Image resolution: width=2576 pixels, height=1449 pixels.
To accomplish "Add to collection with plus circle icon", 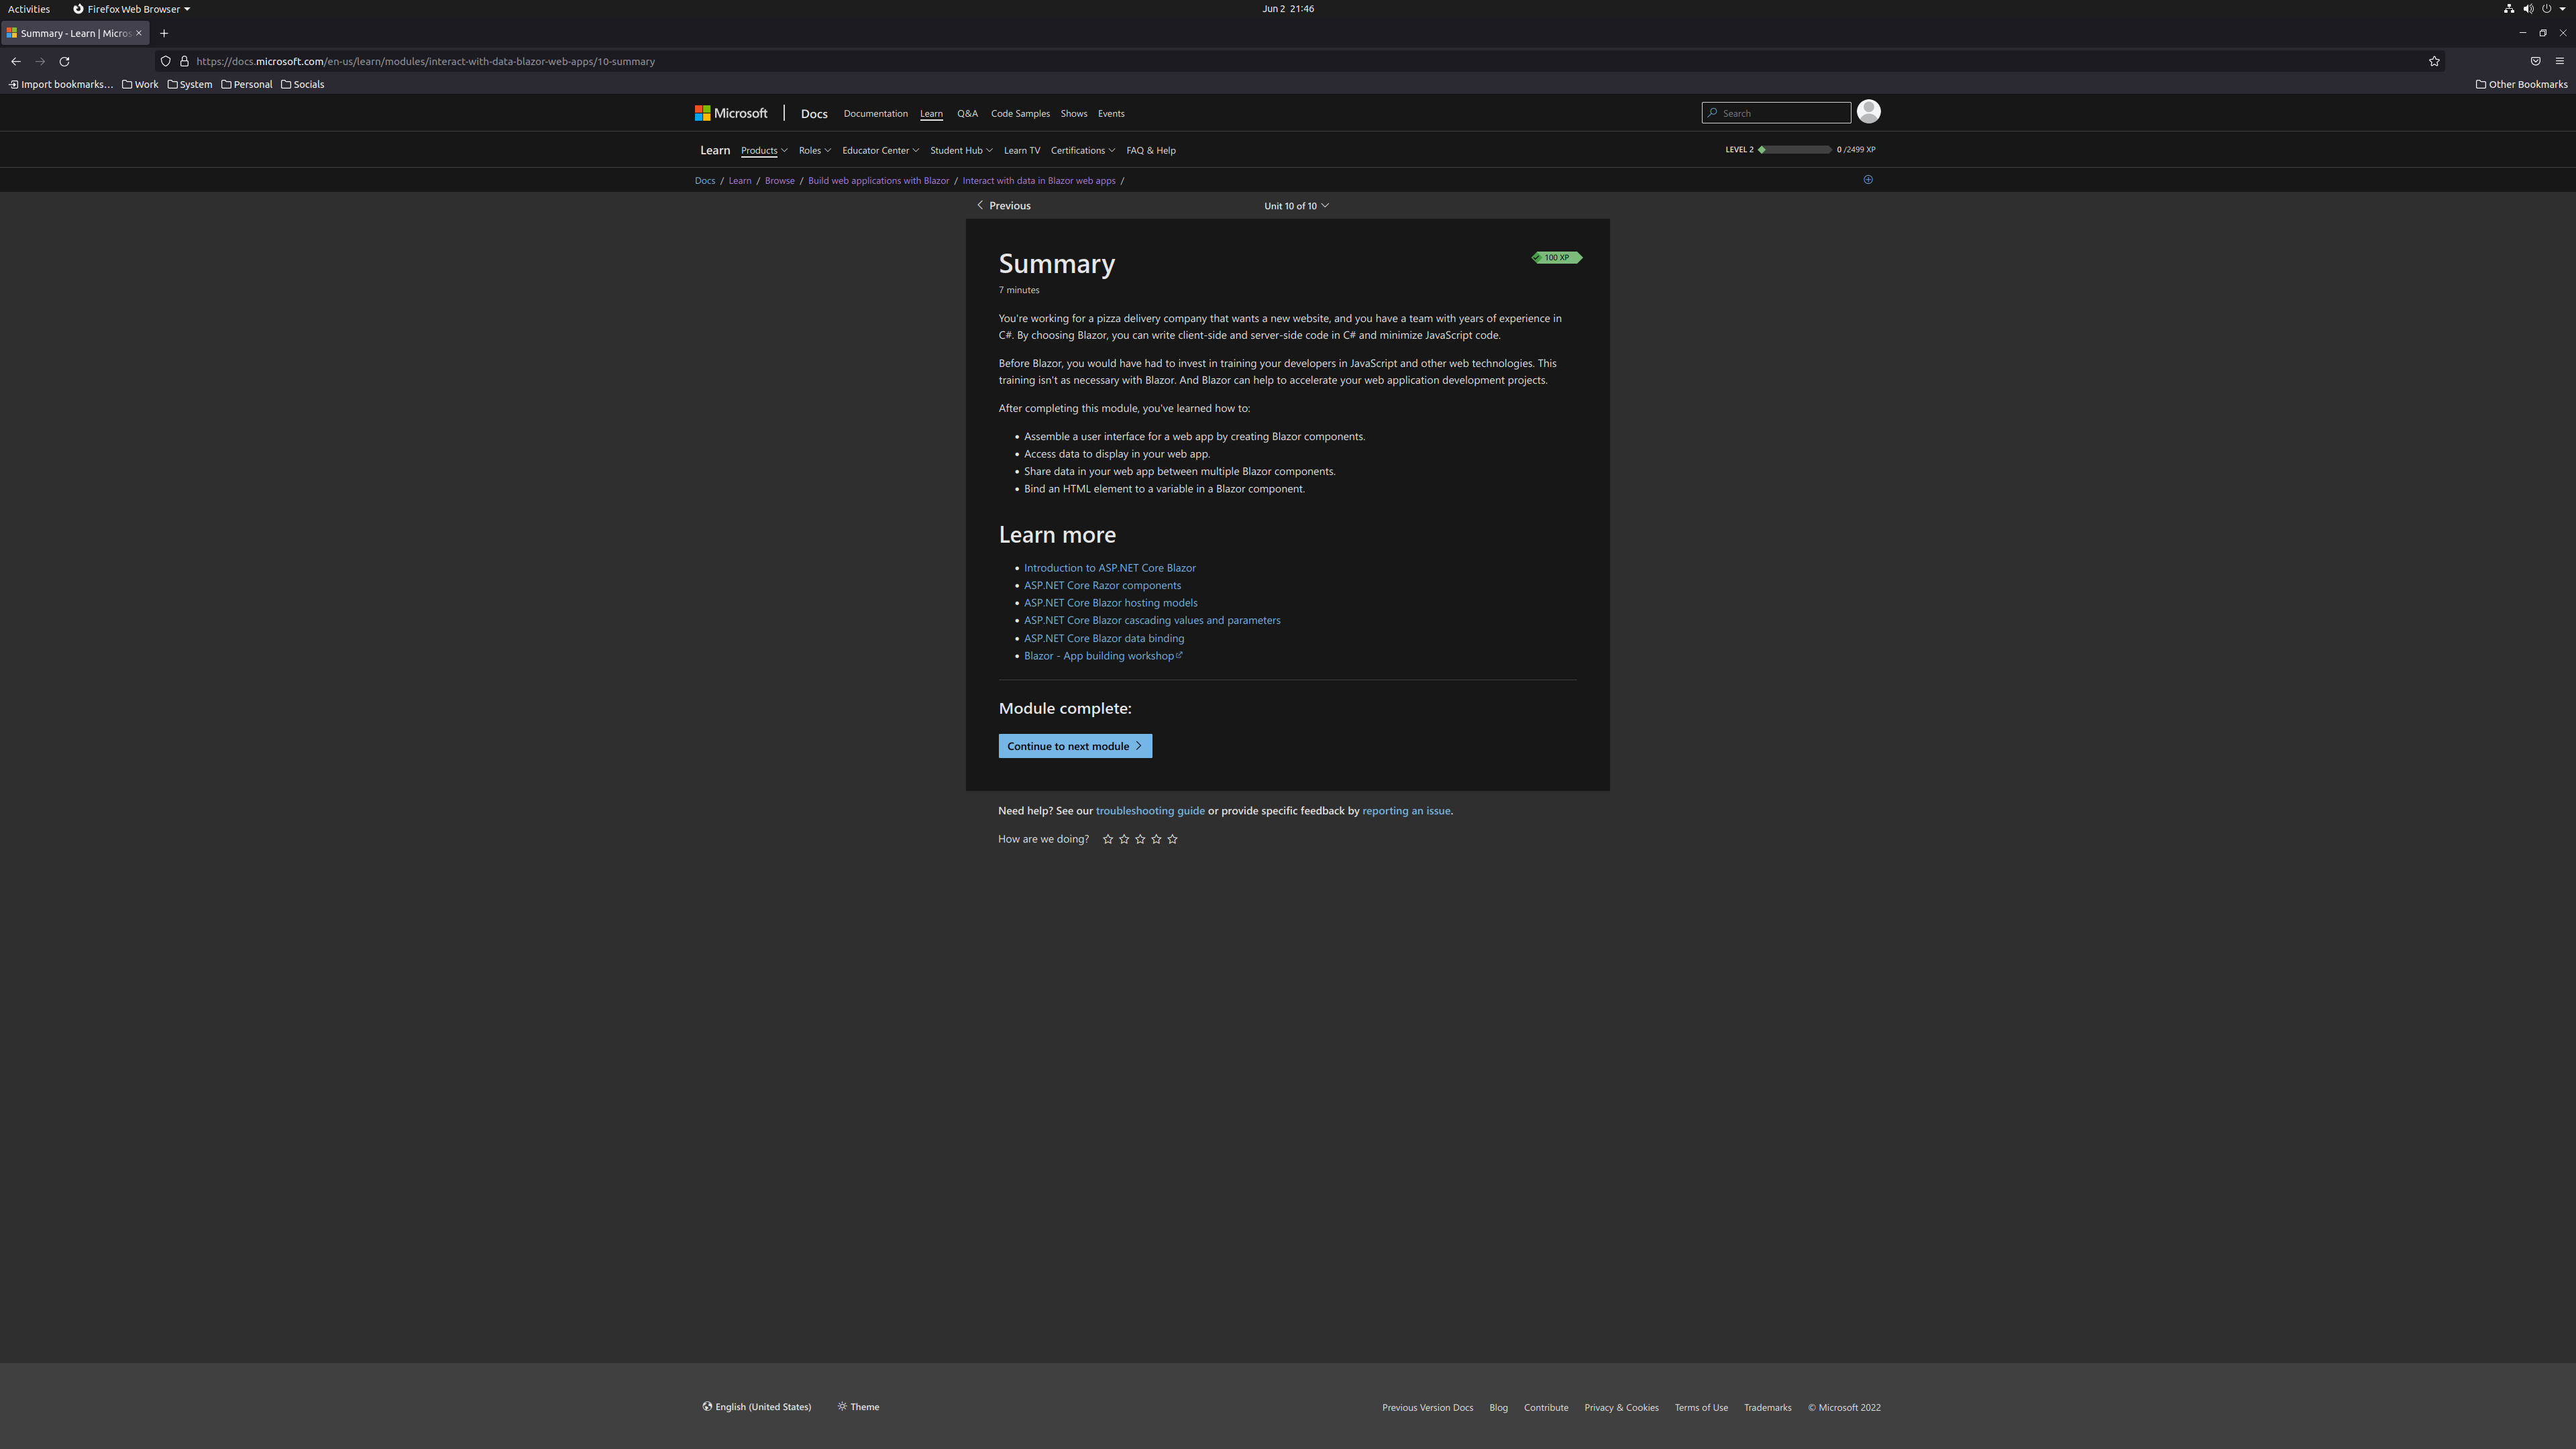I will pyautogui.click(x=1868, y=180).
